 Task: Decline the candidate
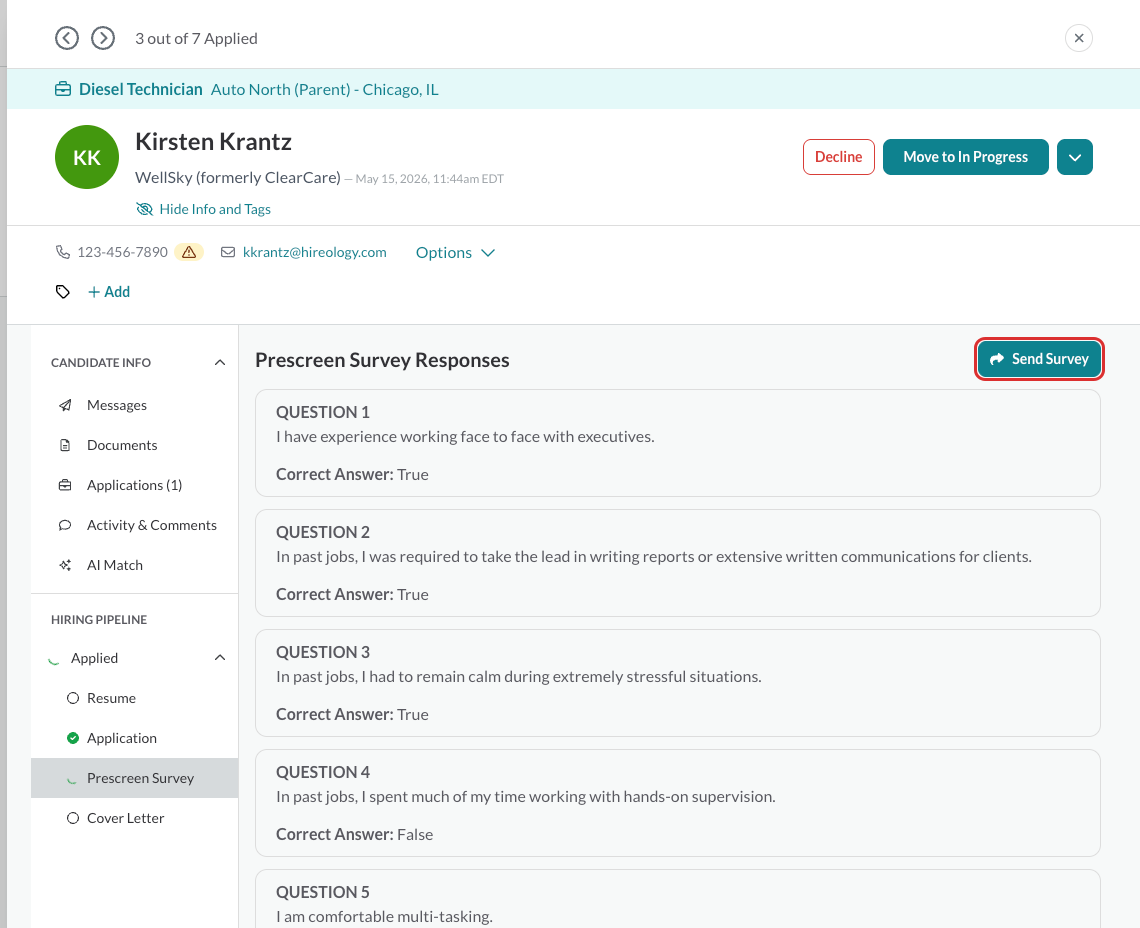click(x=838, y=157)
